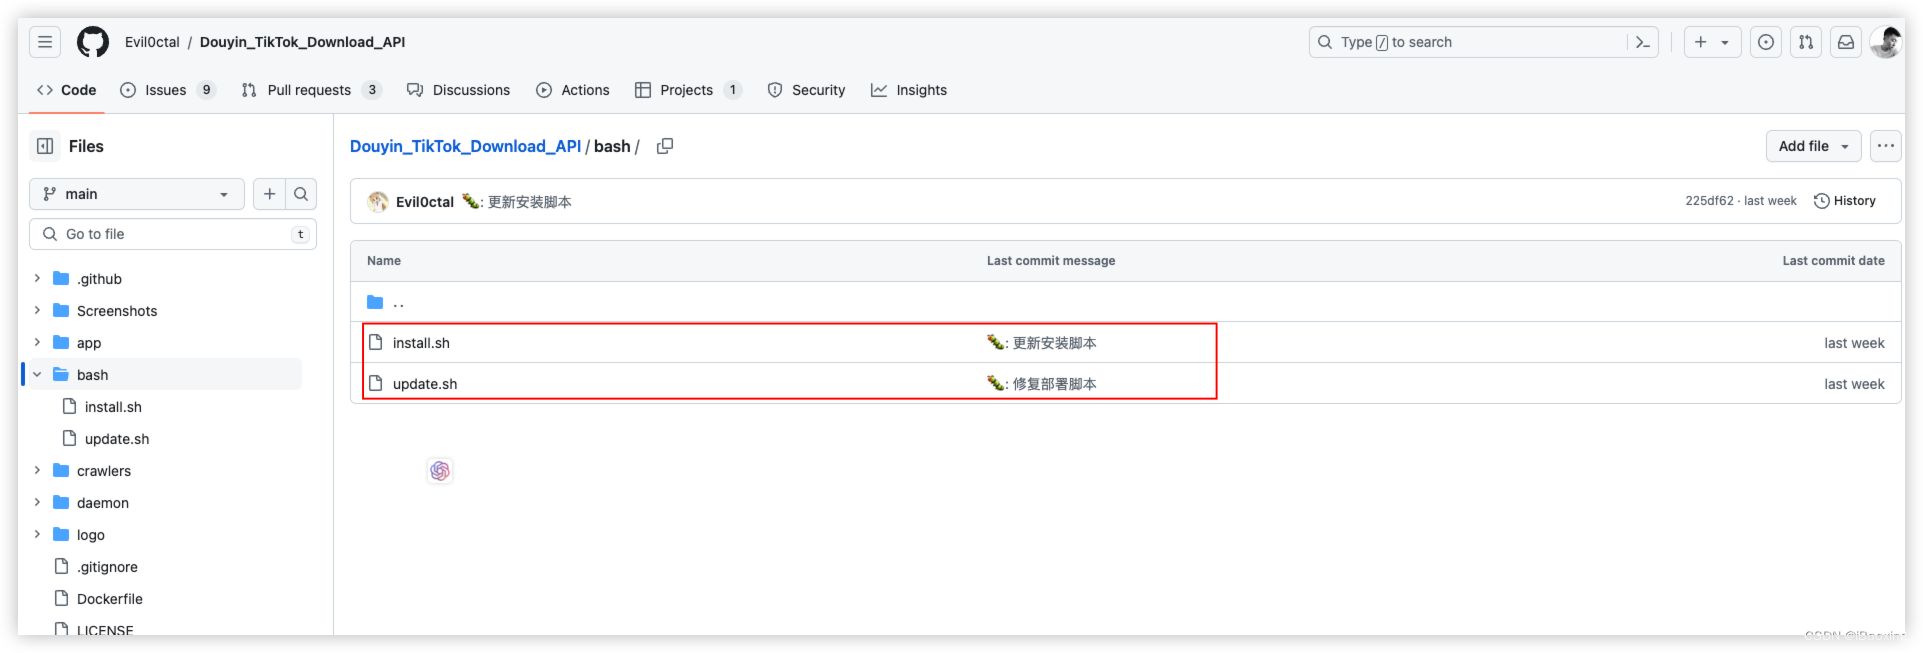Select the crawlers folder in tree
The height and width of the screenshot is (653, 1923).
(x=104, y=471)
